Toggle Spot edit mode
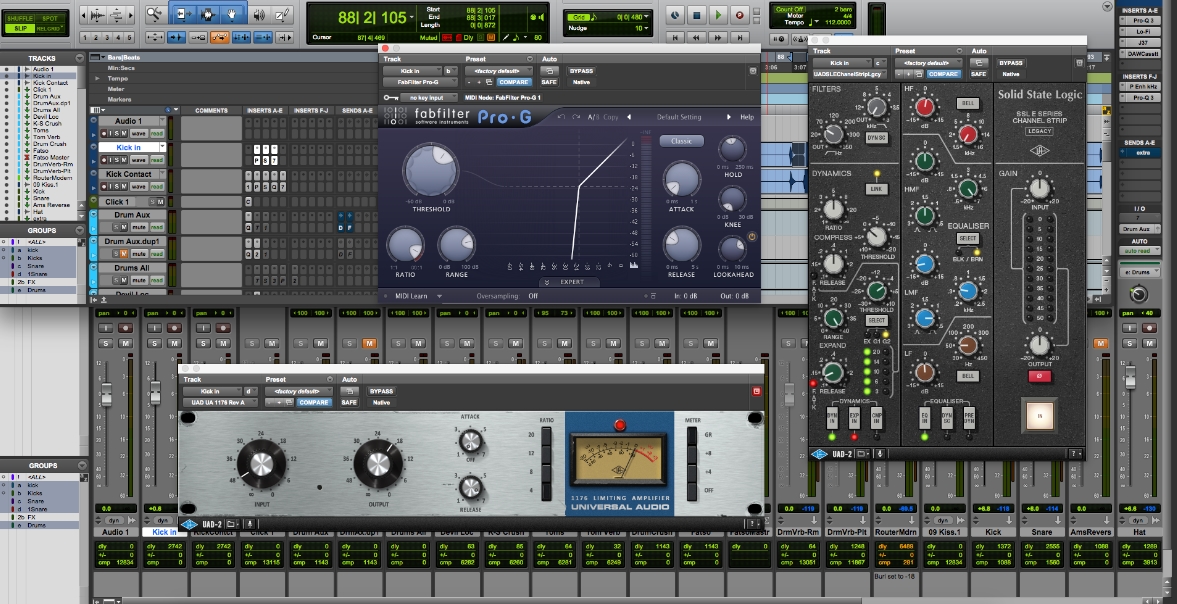This screenshot has width=1177, height=604. (x=50, y=17)
